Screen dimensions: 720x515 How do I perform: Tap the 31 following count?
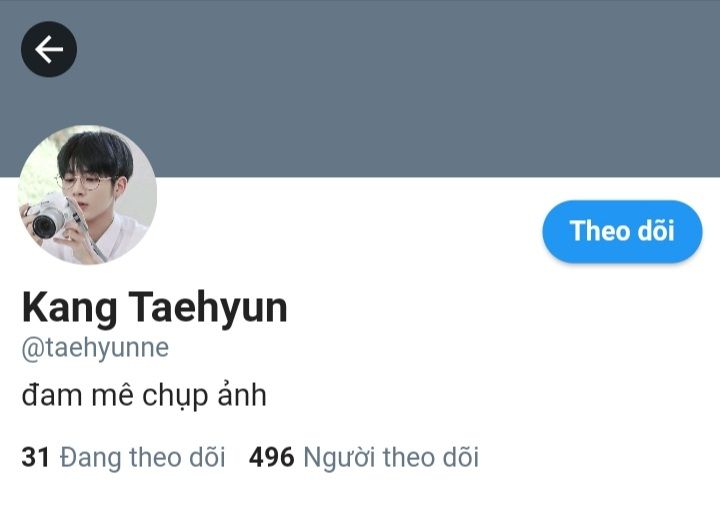pyautogui.click(x=35, y=457)
